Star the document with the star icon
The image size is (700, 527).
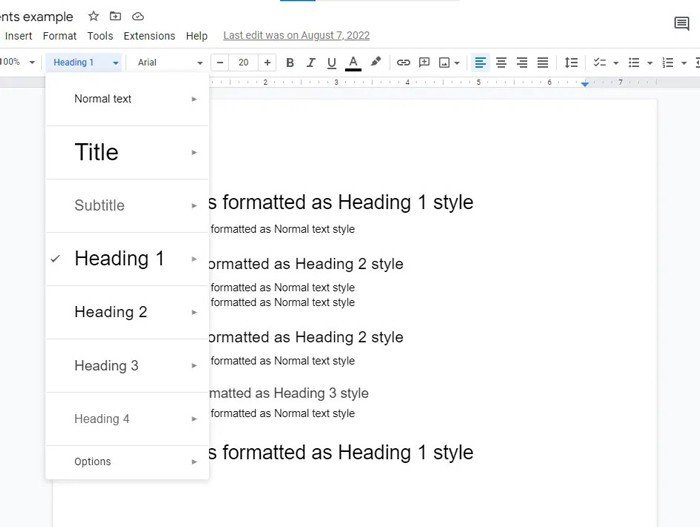(x=94, y=16)
